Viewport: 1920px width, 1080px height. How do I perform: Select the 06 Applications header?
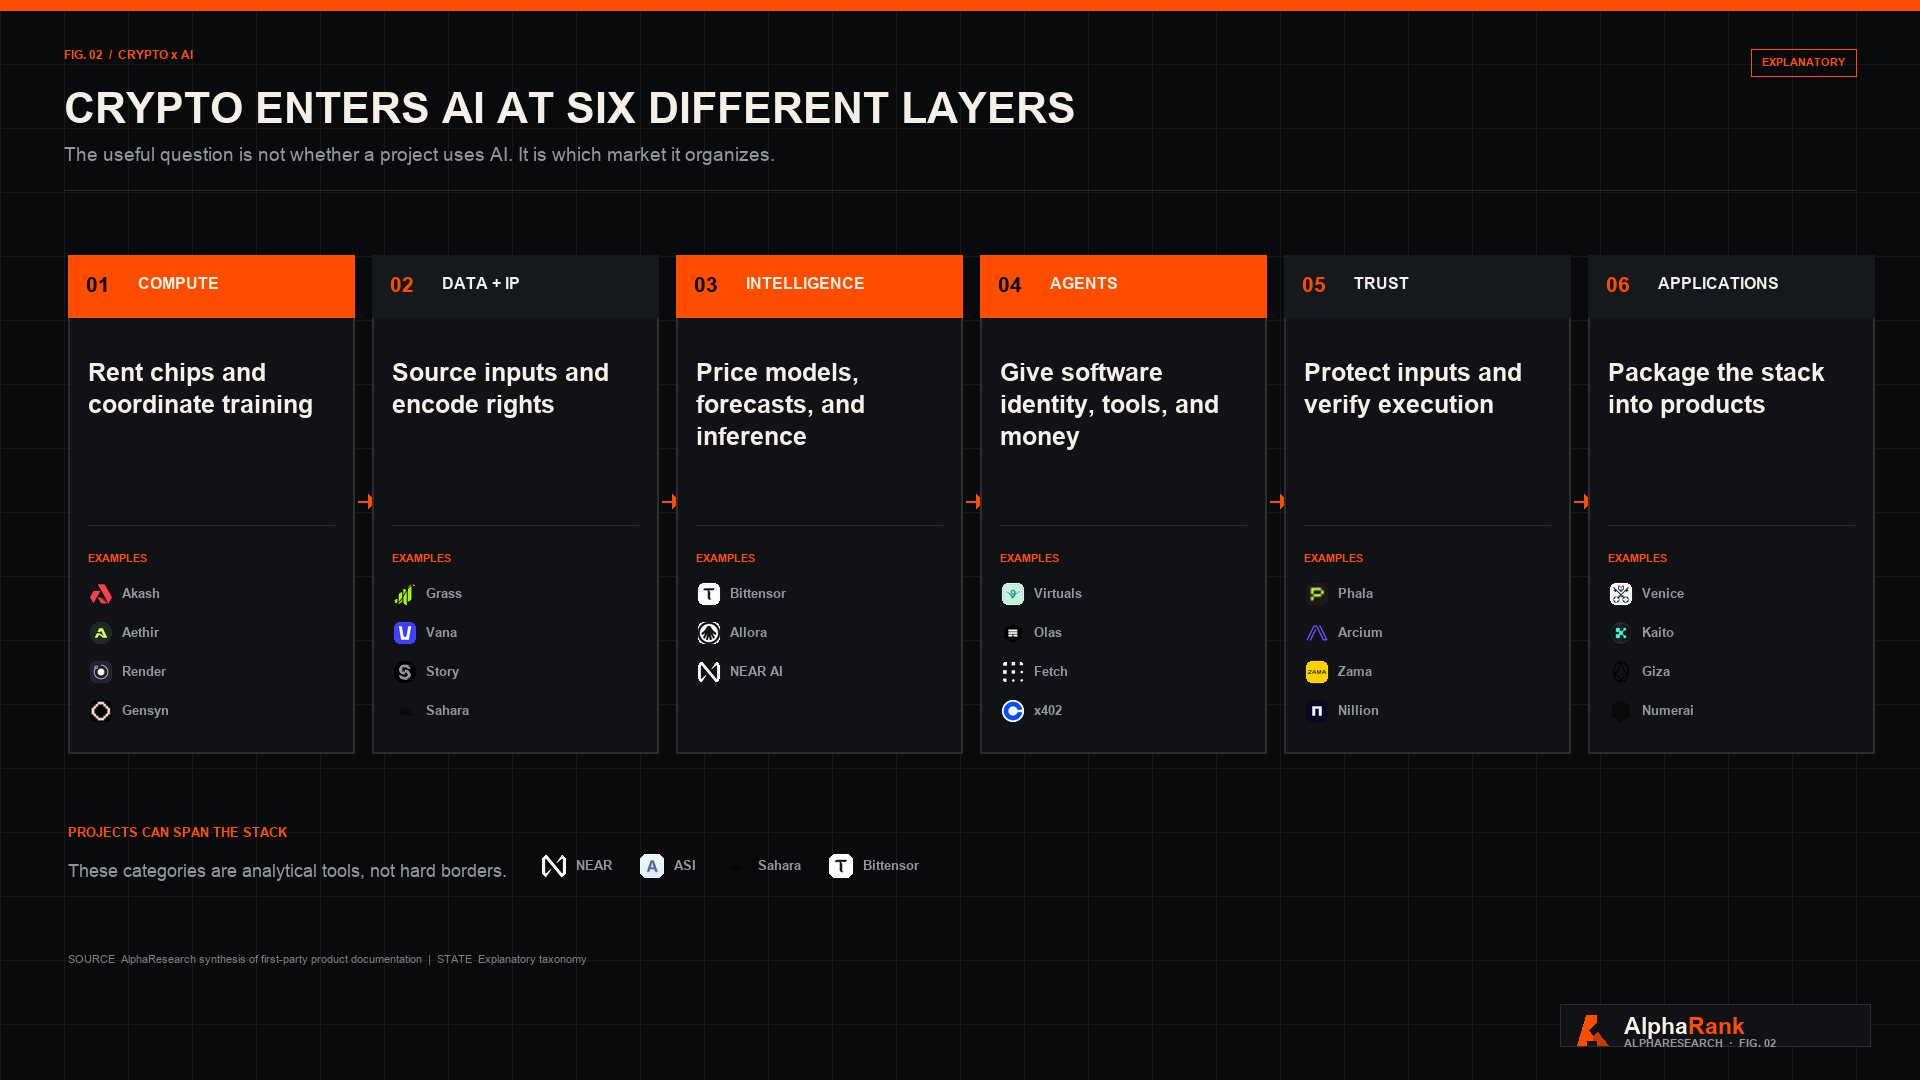(x=1731, y=286)
